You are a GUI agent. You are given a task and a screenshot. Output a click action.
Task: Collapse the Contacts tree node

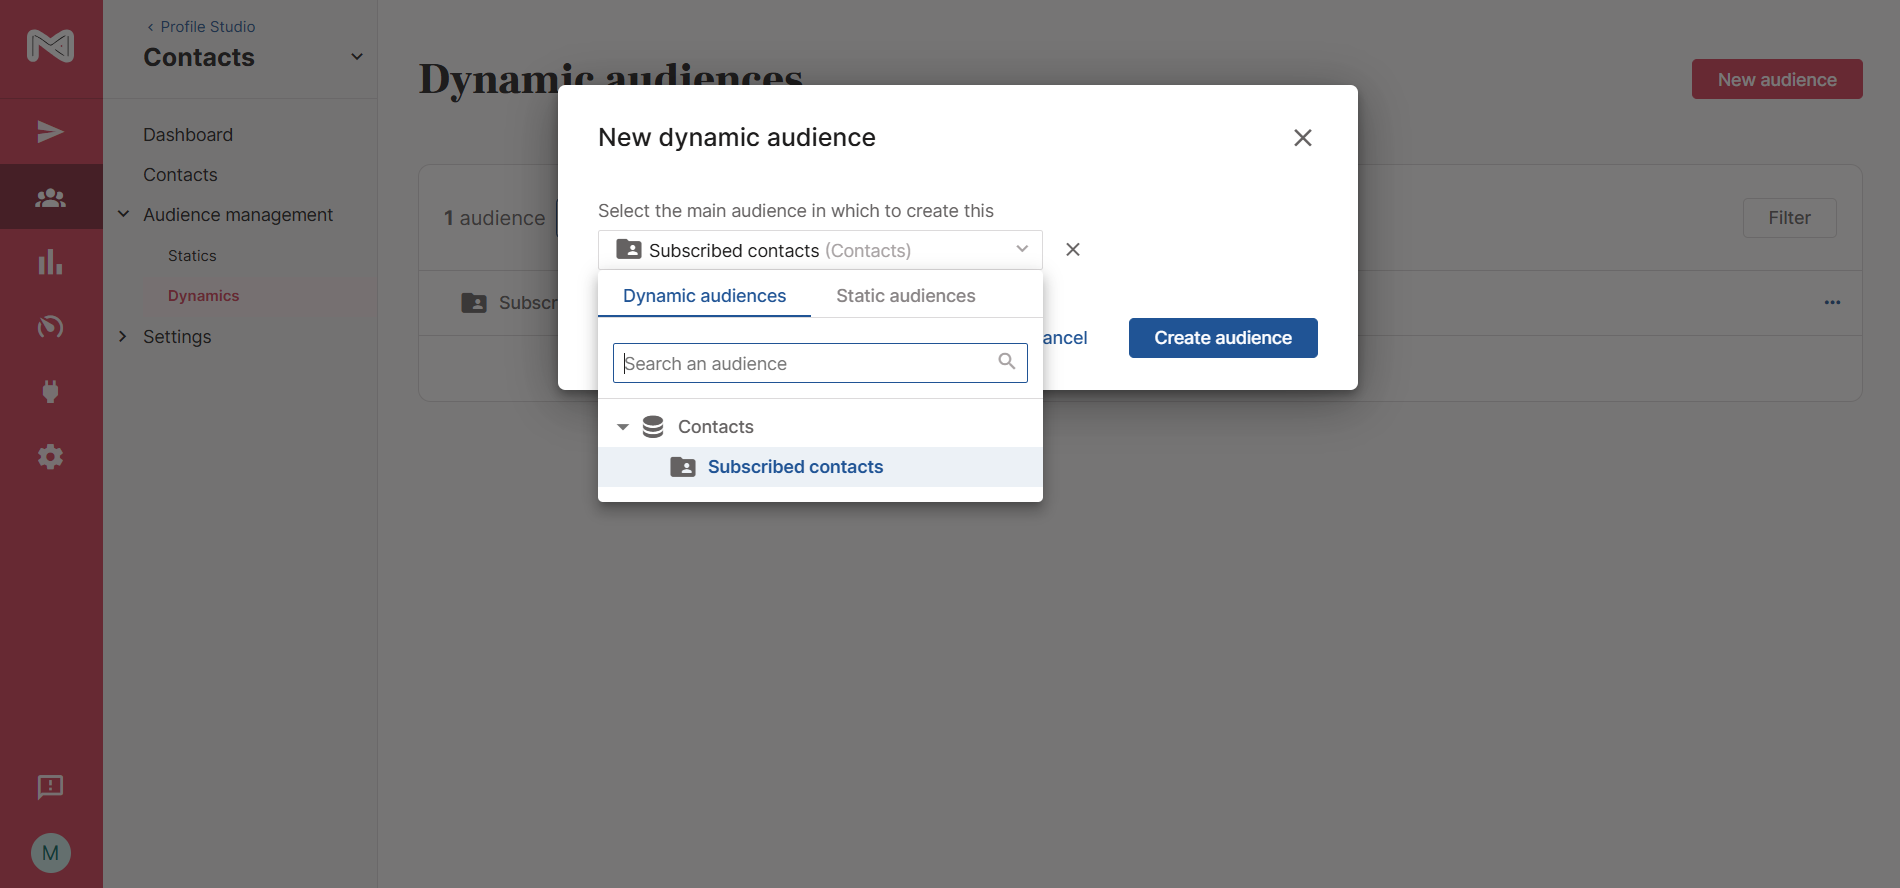click(622, 427)
